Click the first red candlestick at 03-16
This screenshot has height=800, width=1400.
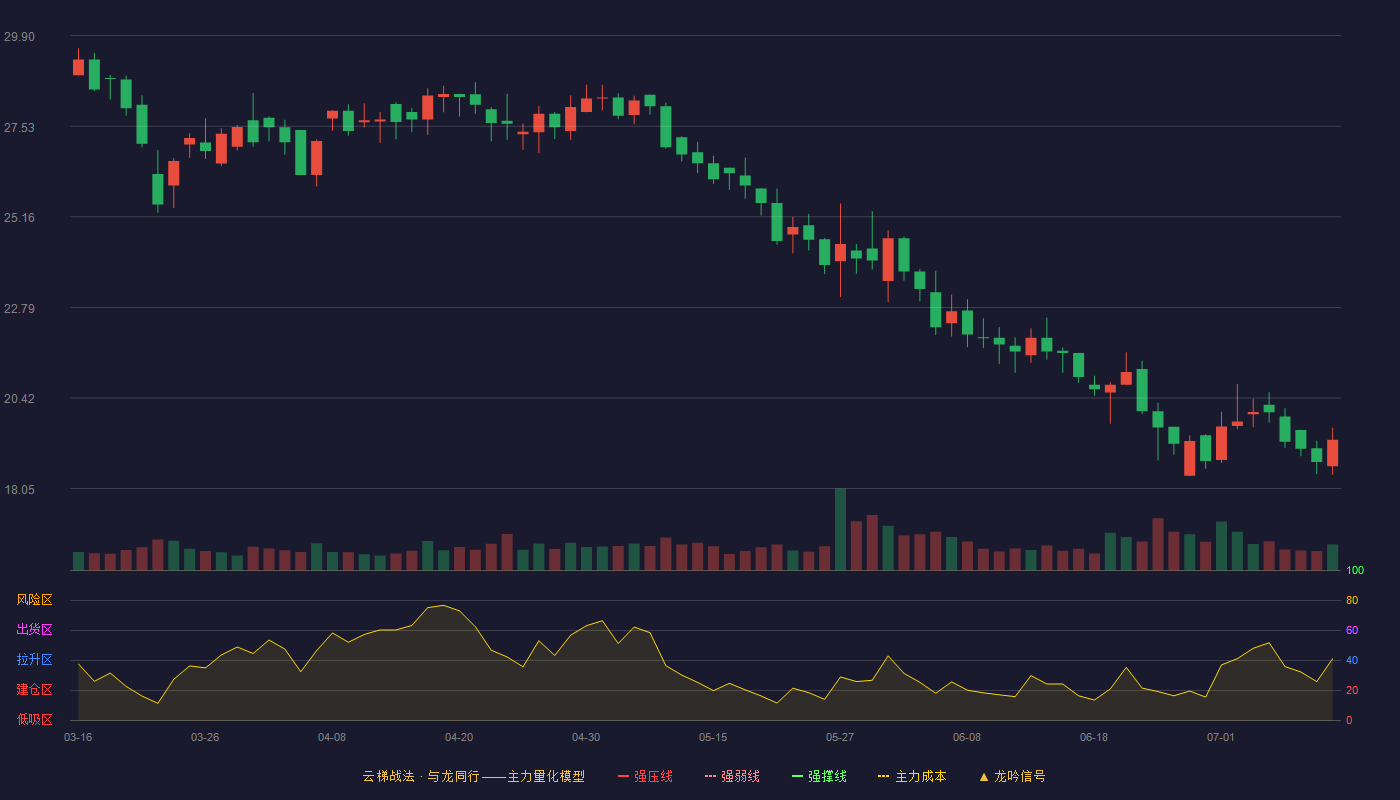click(x=78, y=66)
